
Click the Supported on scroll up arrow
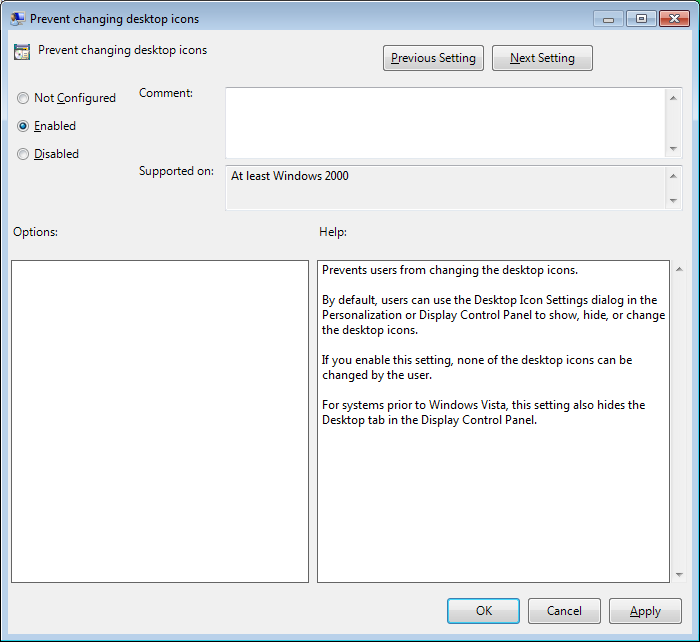pos(673,176)
